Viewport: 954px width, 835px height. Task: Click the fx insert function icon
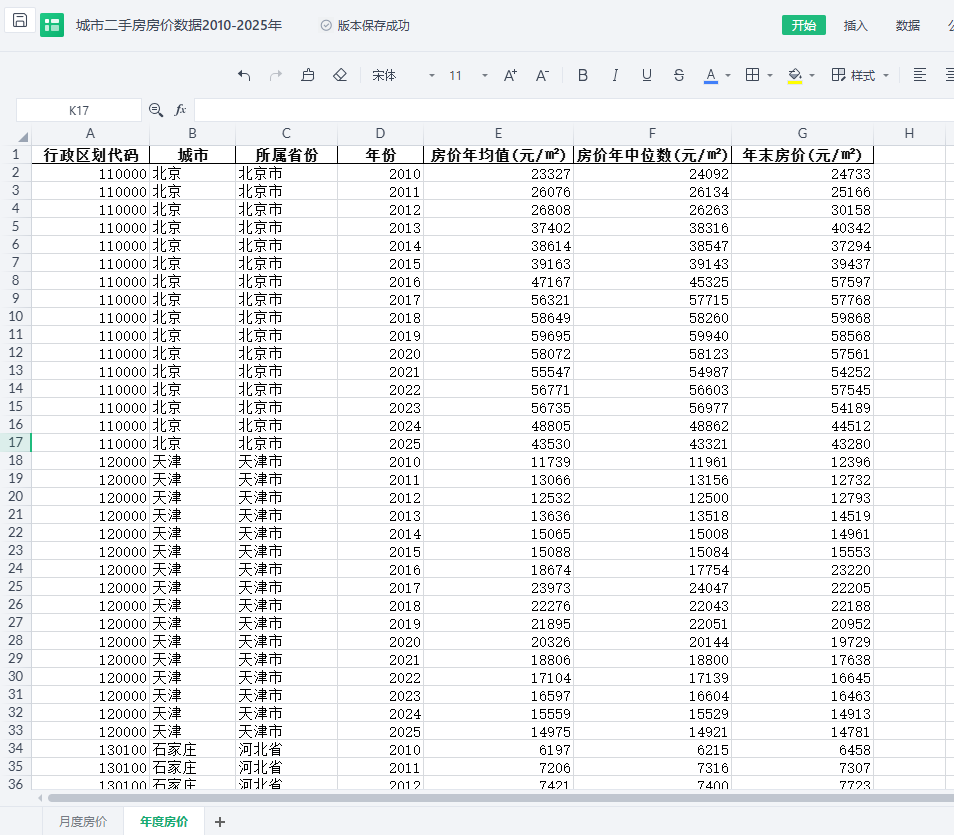[x=180, y=110]
